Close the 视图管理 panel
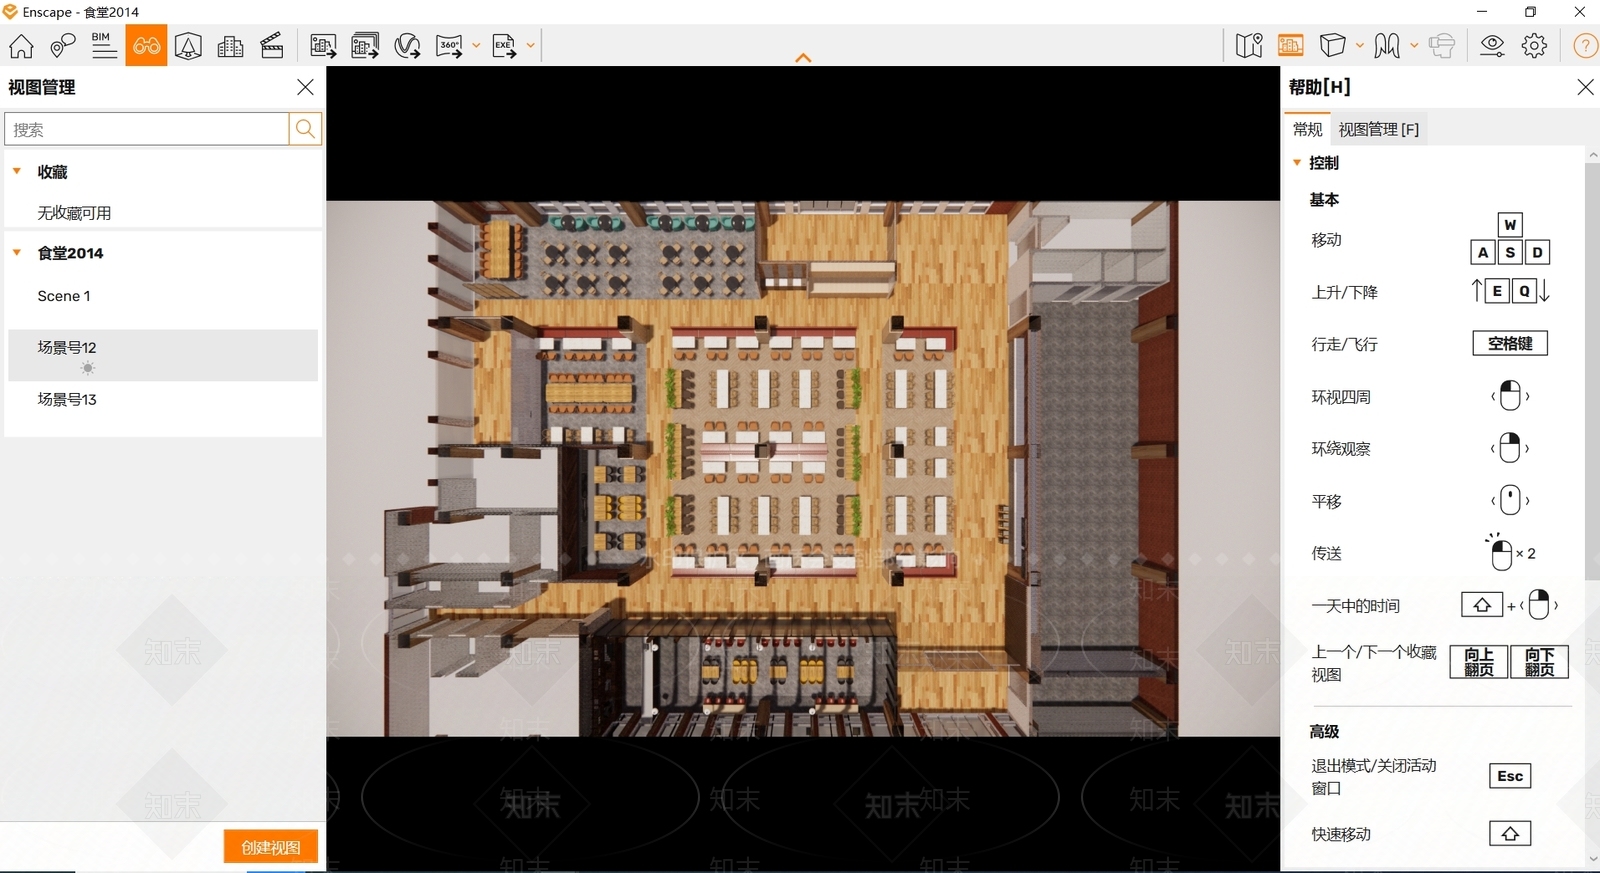Screen dimensions: 1600x873 point(305,87)
